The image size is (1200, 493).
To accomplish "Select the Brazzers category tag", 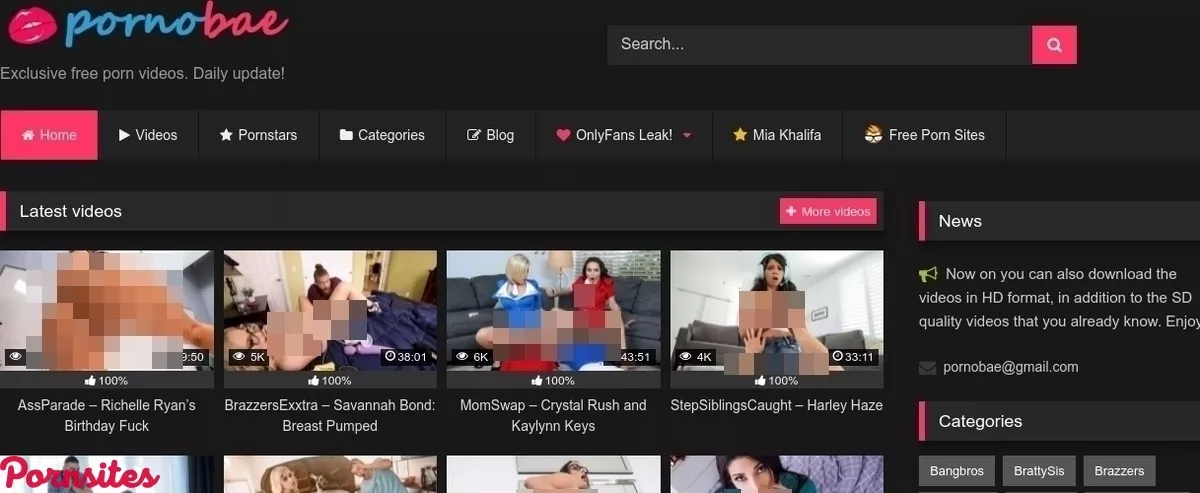I will tap(1118, 471).
